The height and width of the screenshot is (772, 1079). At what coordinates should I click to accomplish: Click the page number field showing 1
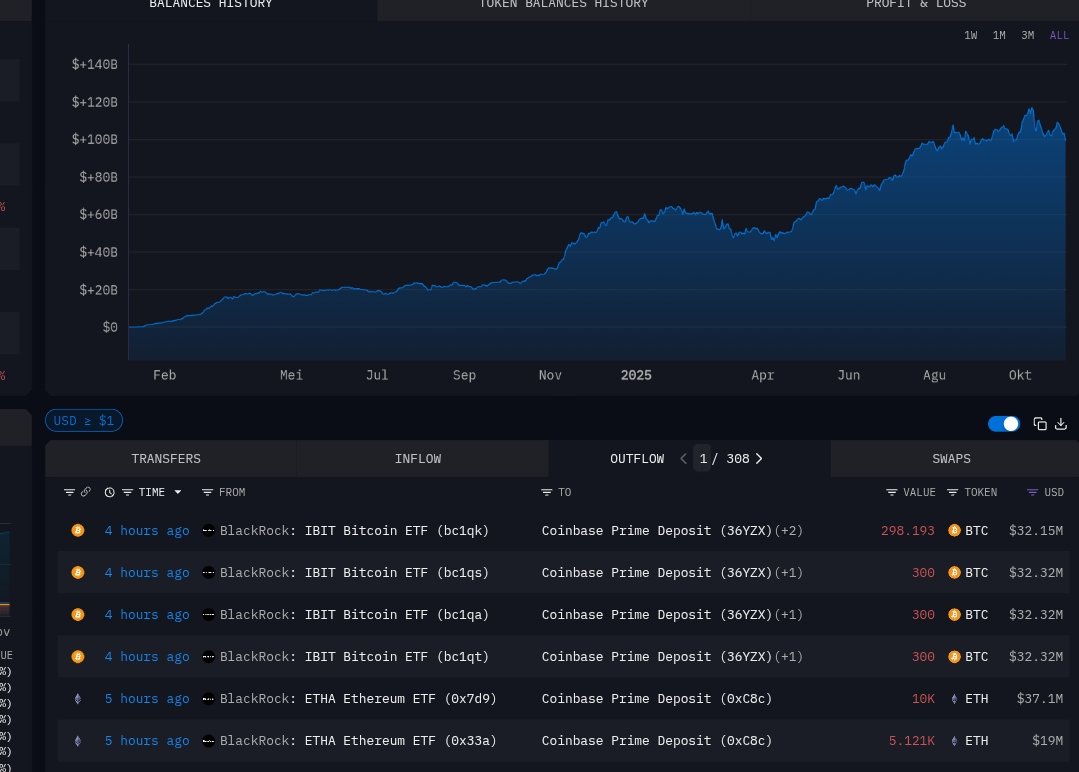(703, 459)
